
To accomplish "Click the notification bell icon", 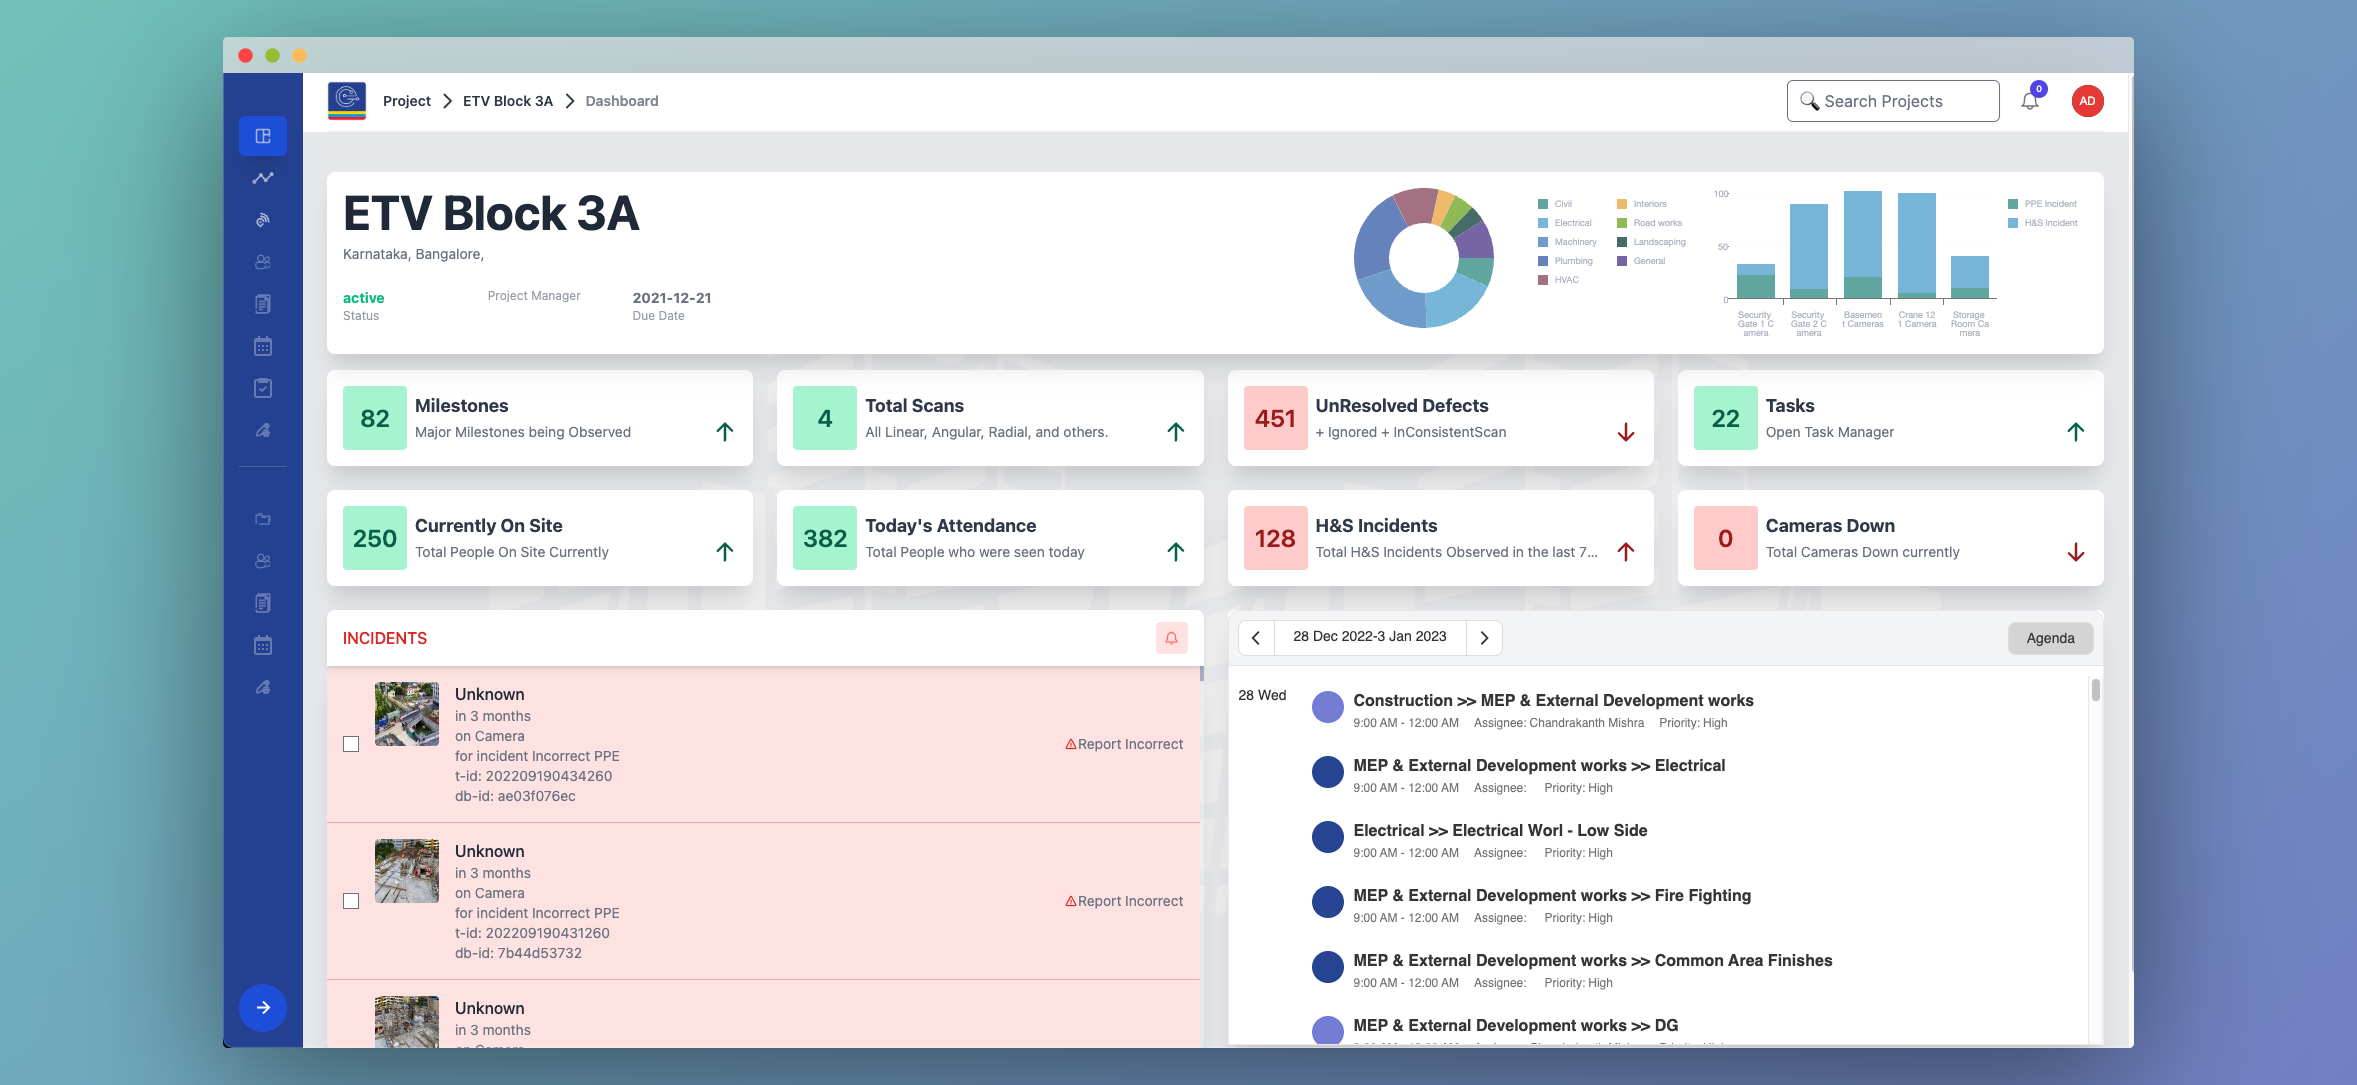I will pyautogui.click(x=2029, y=101).
